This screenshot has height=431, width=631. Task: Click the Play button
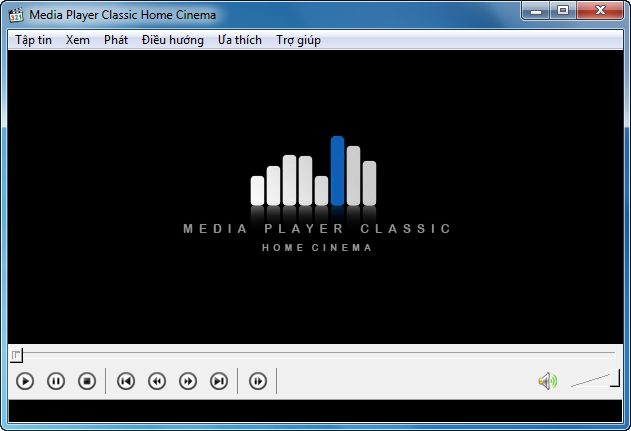click(x=26, y=381)
